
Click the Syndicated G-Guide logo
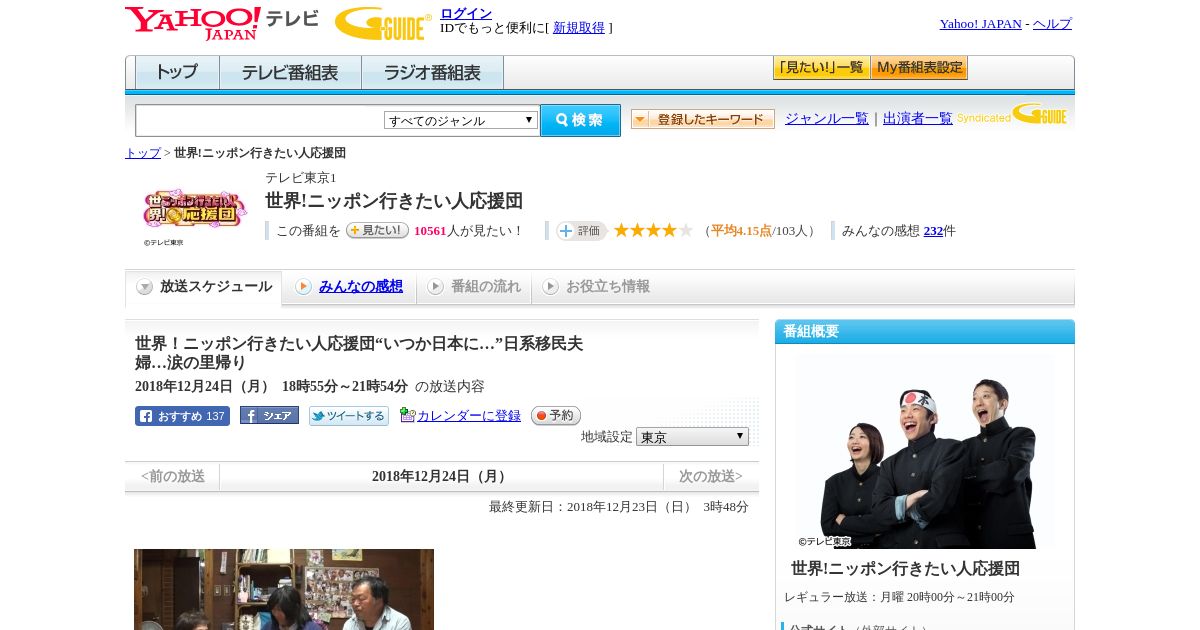[1012, 114]
